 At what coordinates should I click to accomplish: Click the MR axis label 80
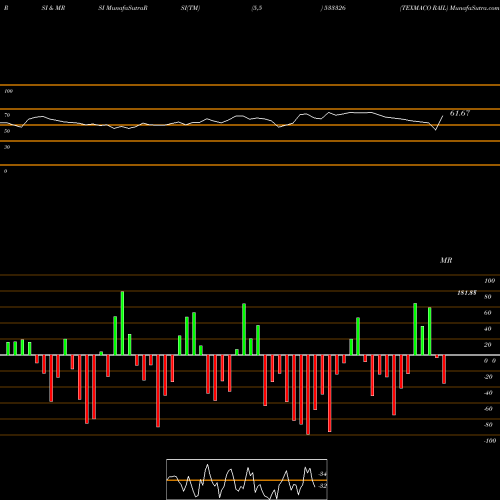(488, 297)
